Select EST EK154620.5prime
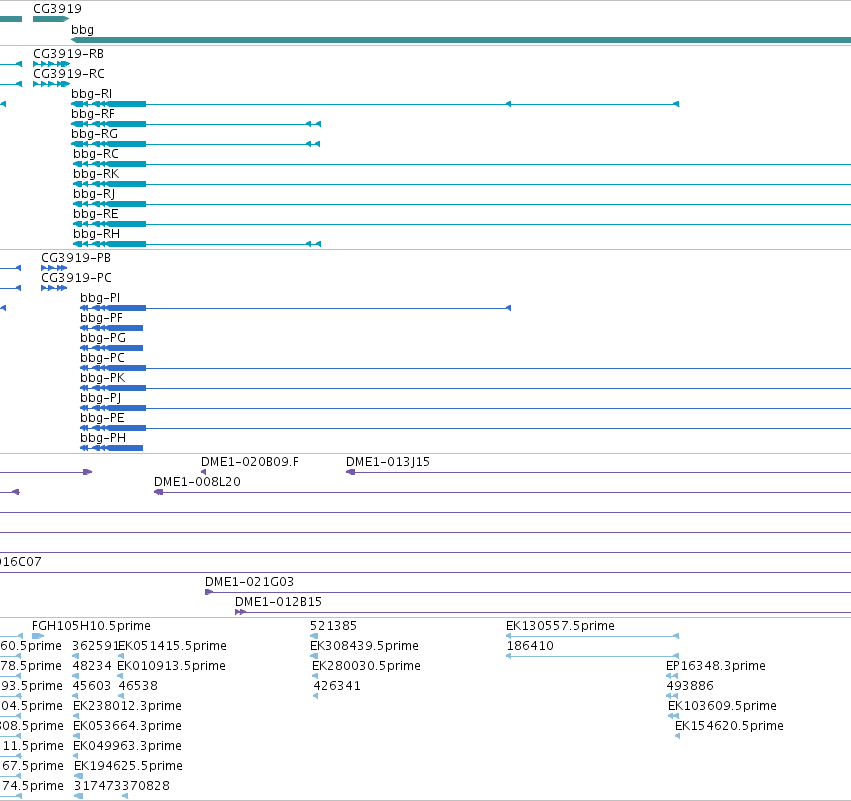The image size is (851, 801). pyautogui.click(x=729, y=726)
